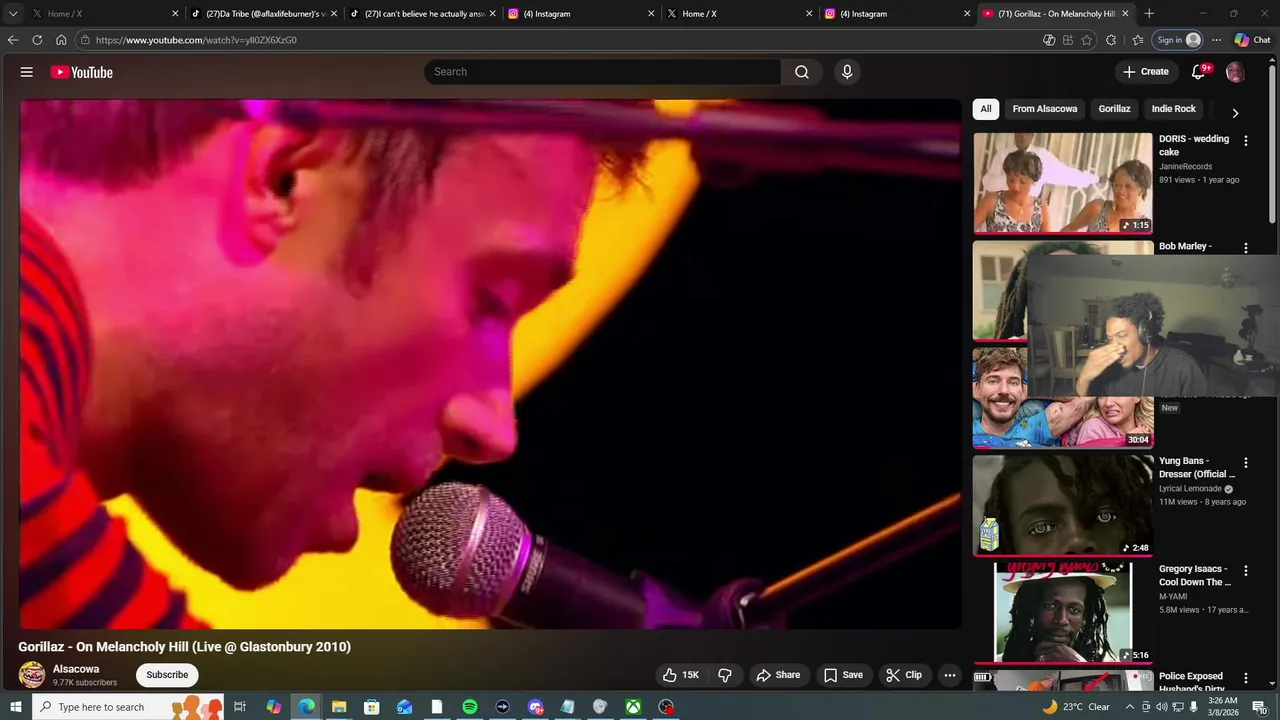Viewport: 1280px width, 720px height.
Task: Go to the YouTube home logo
Action: [81, 72]
